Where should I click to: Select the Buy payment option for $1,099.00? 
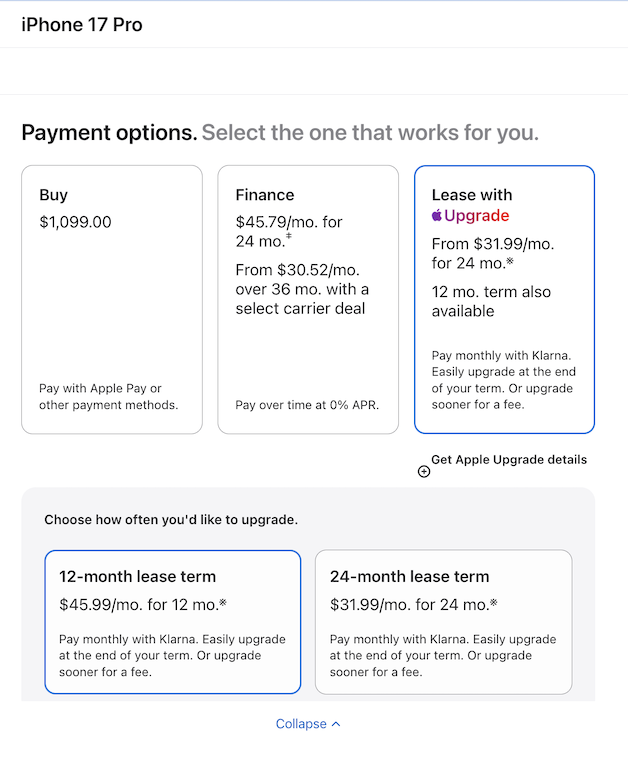click(112, 300)
